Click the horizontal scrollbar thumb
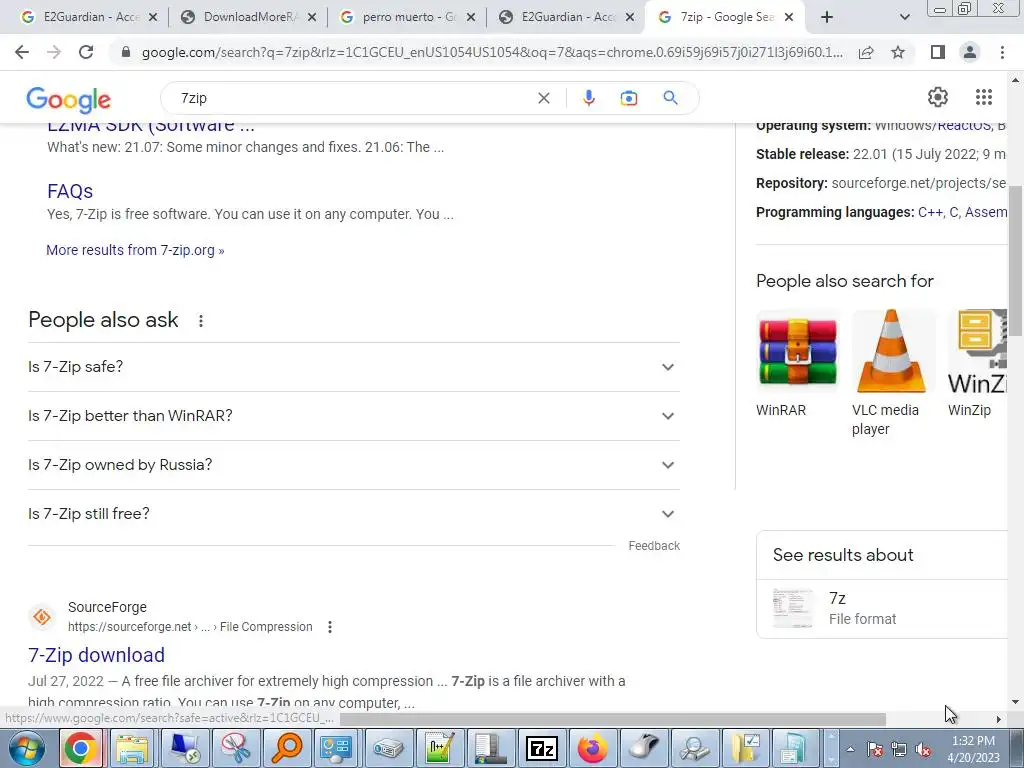1024x768 pixels. coord(613,719)
